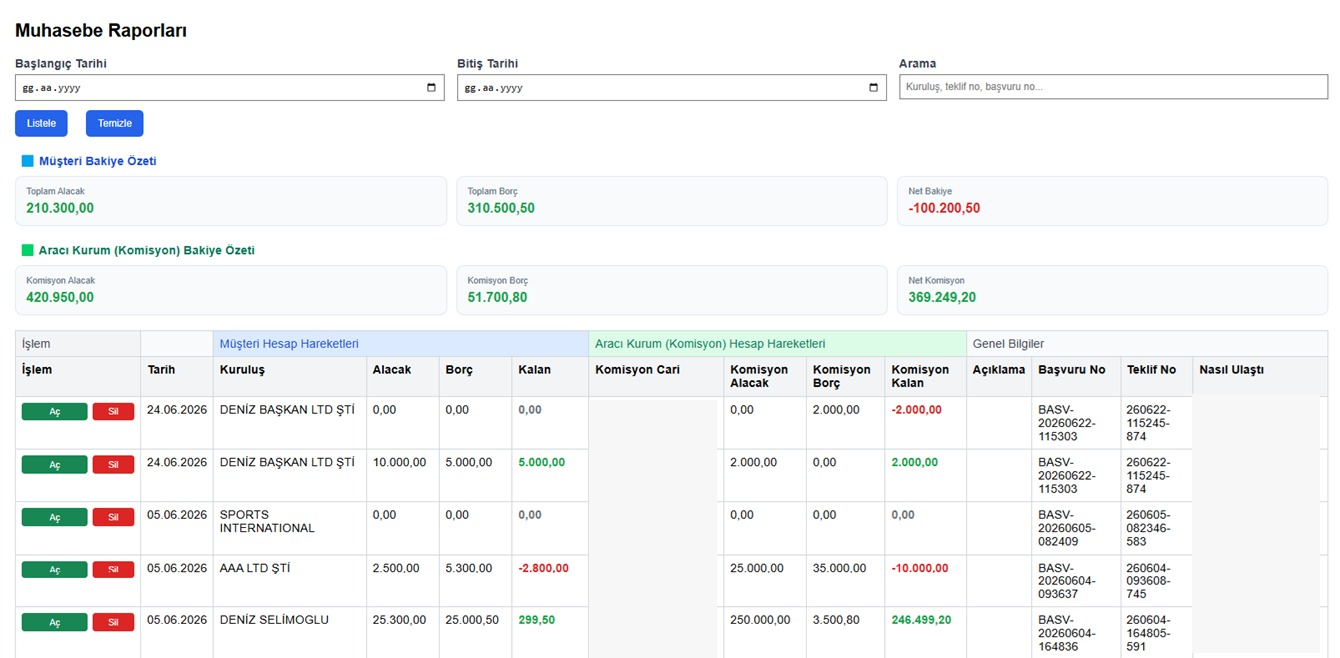This screenshot has width=1340, height=658.
Task: Click the Net Bakiye summary card
Action: click(1112, 201)
